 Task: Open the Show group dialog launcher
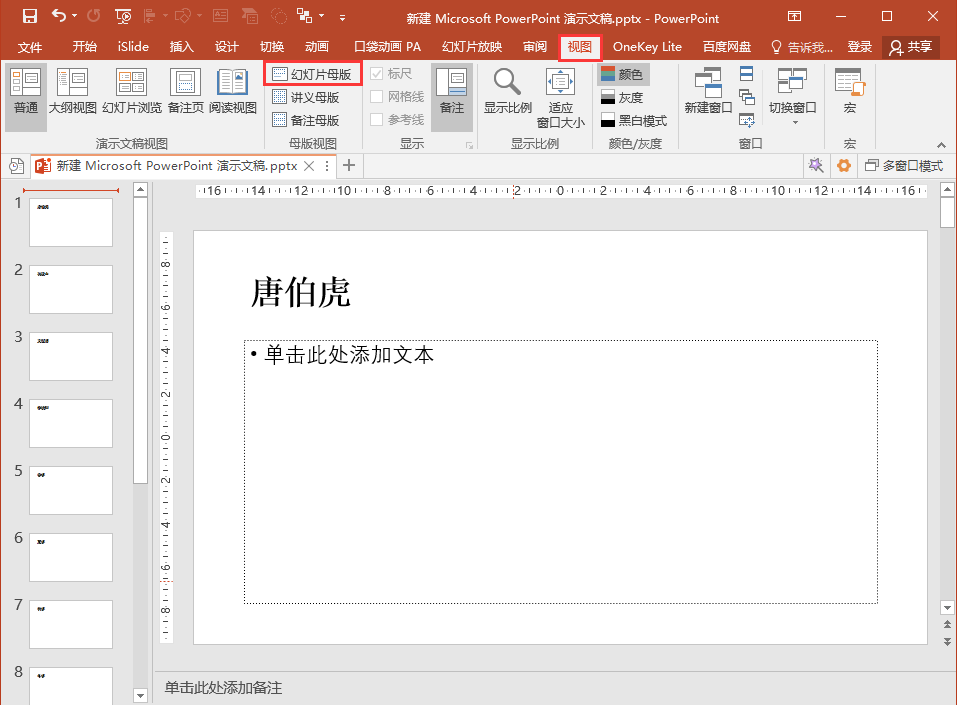(x=469, y=146)
